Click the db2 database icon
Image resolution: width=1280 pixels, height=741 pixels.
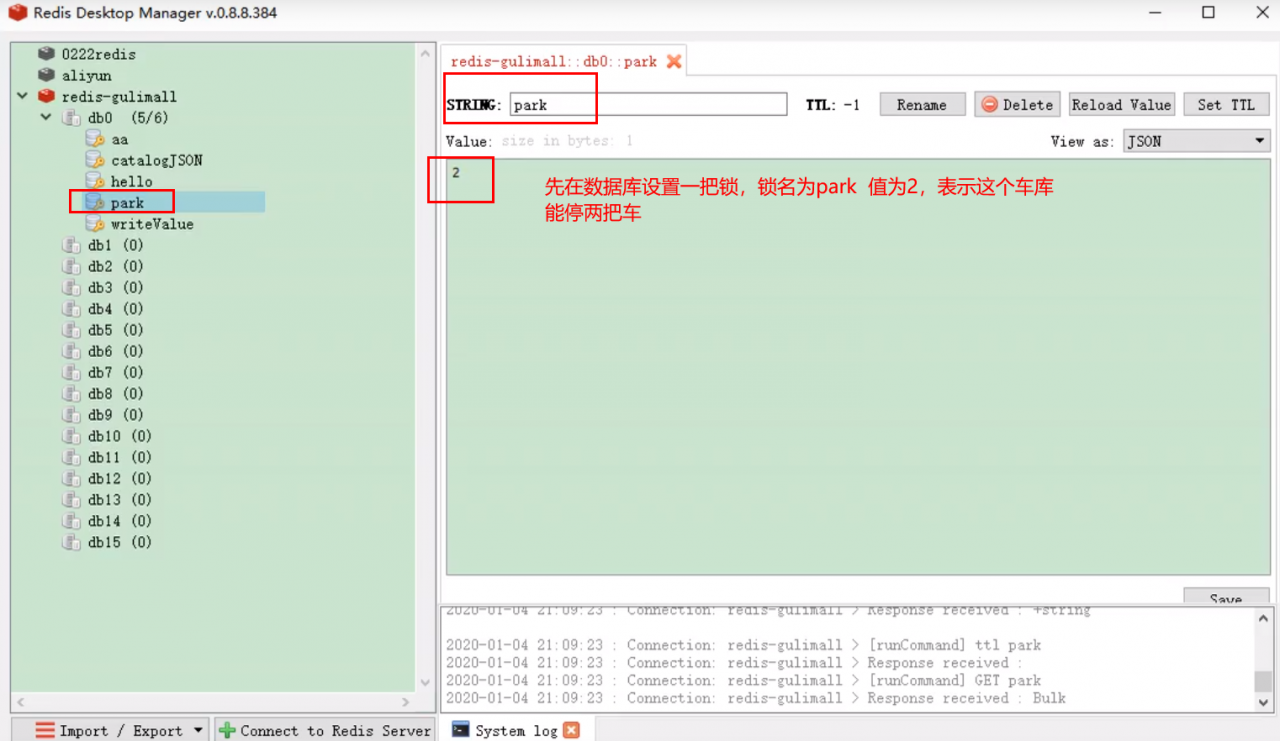[71, 266]
